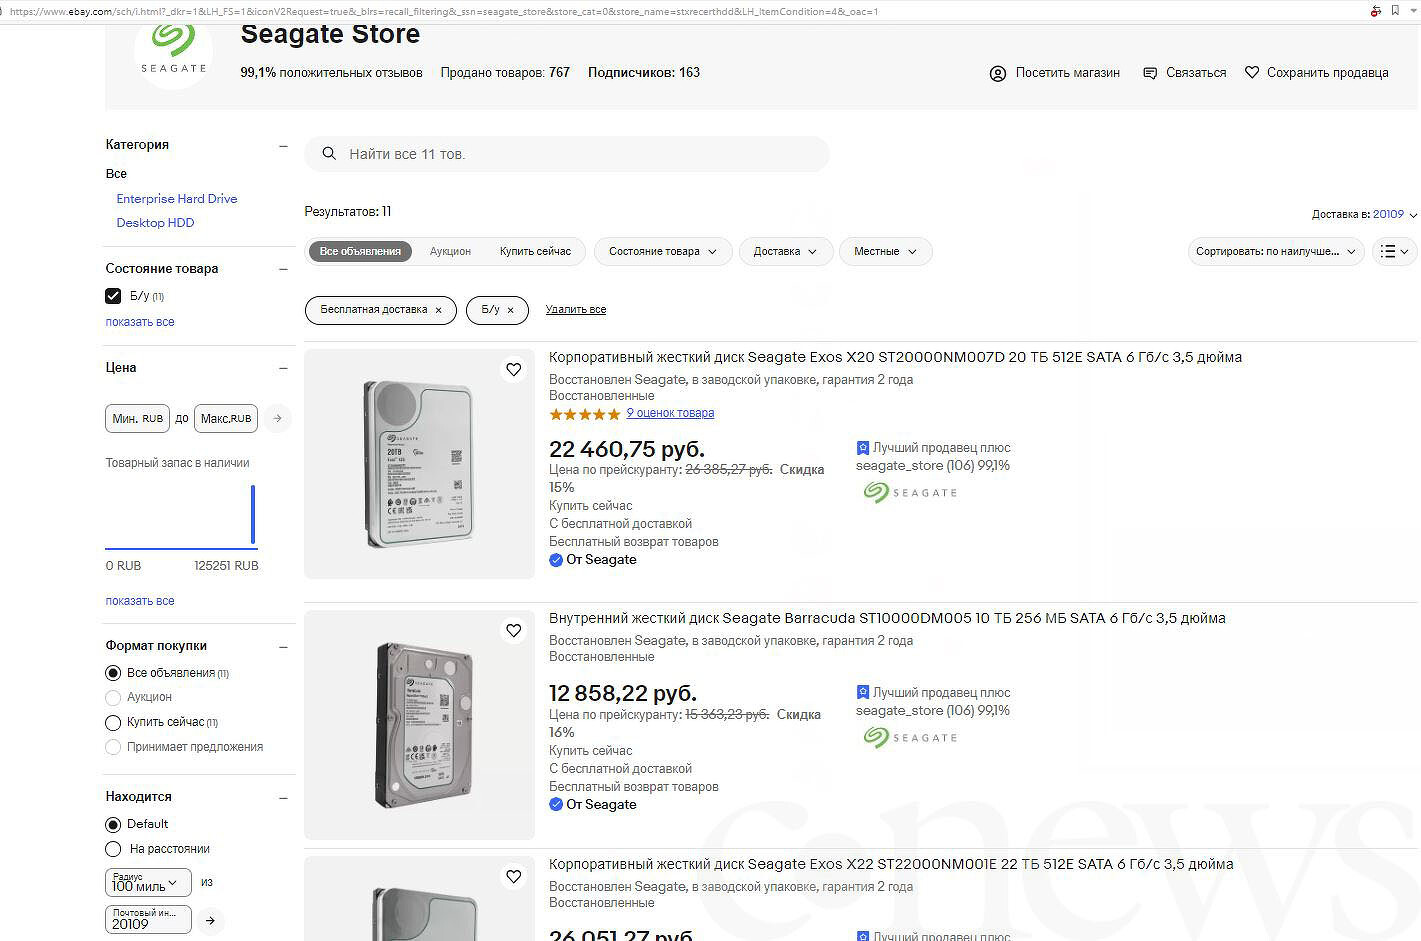Click five-star rating of Exos X20
The width and height of the screenshot is (1421, 941).
click(x=584, y=414)
